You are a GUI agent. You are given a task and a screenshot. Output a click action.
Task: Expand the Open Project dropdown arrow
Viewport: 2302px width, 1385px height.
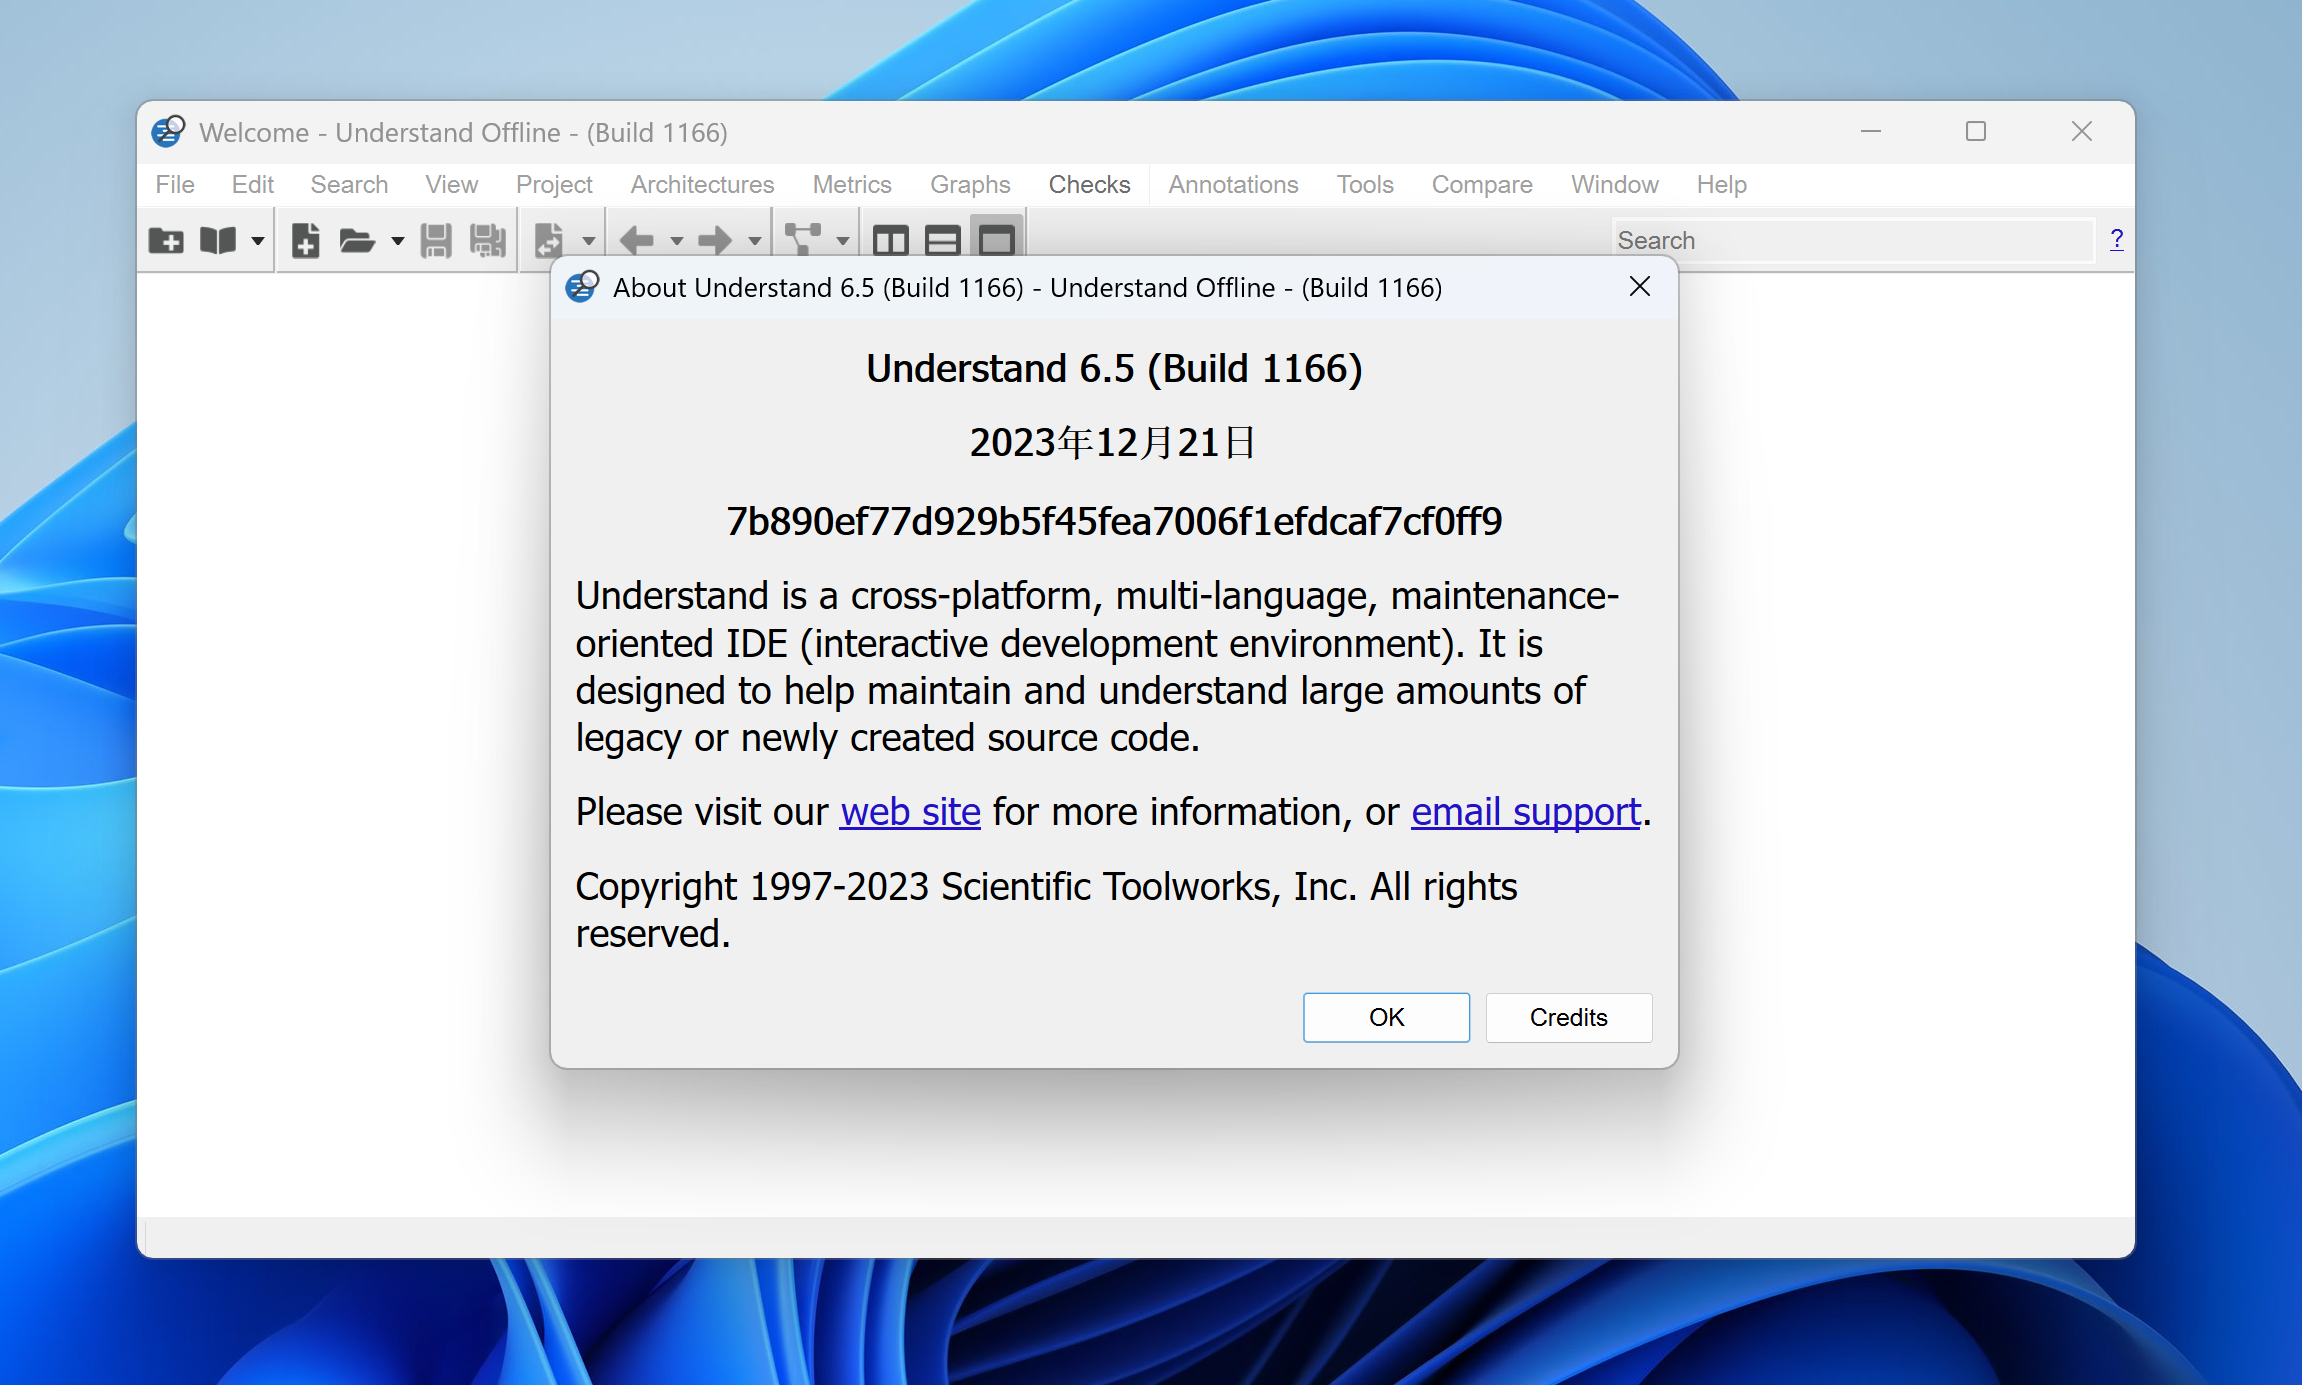(x=258, y=241)
